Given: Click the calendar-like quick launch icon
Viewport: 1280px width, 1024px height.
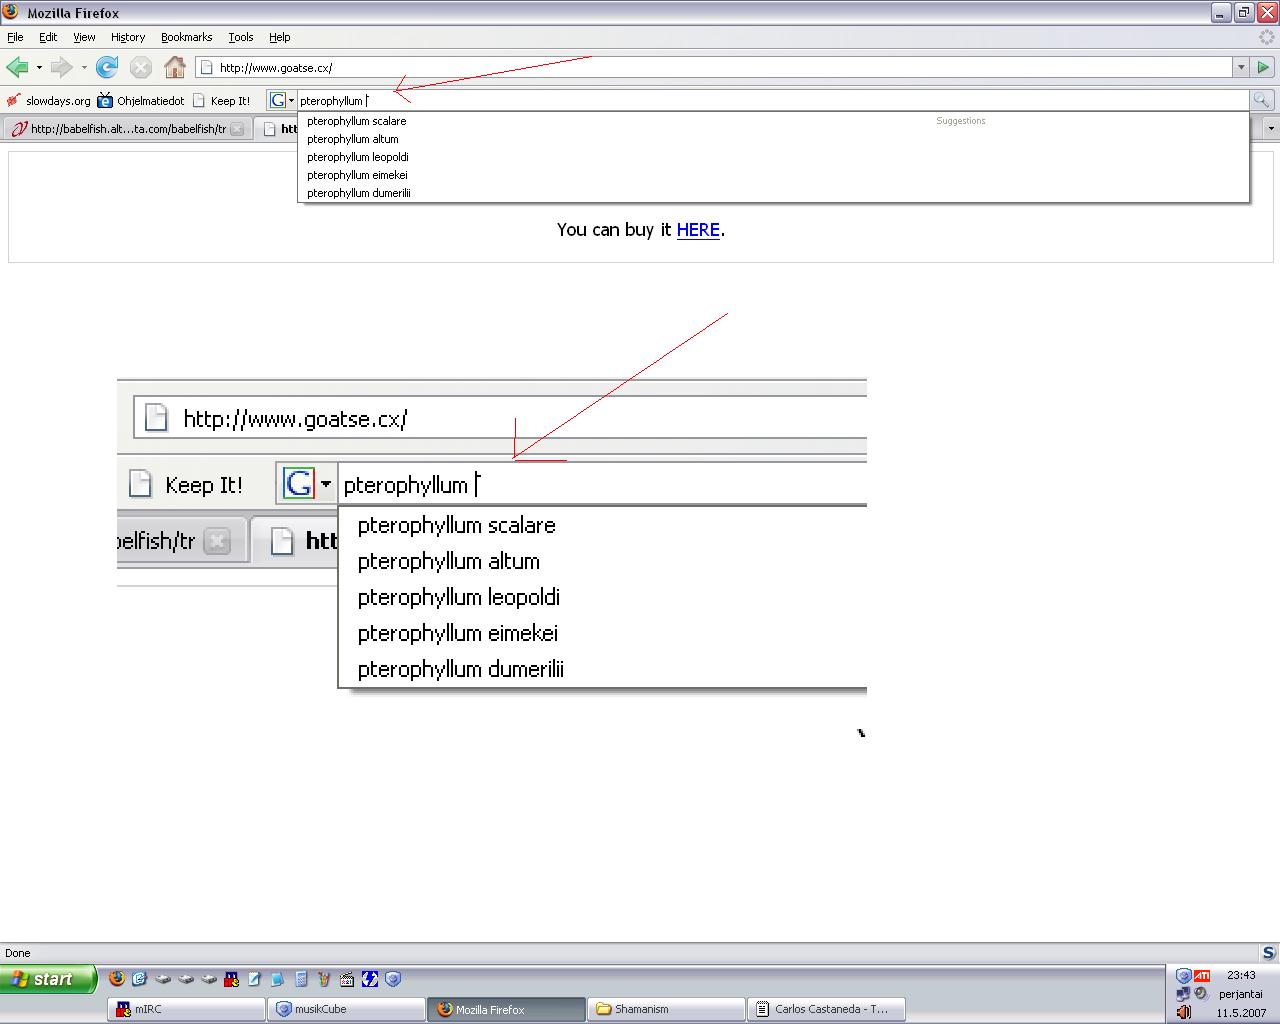Looking at the screenshot, I should point(347,979).
